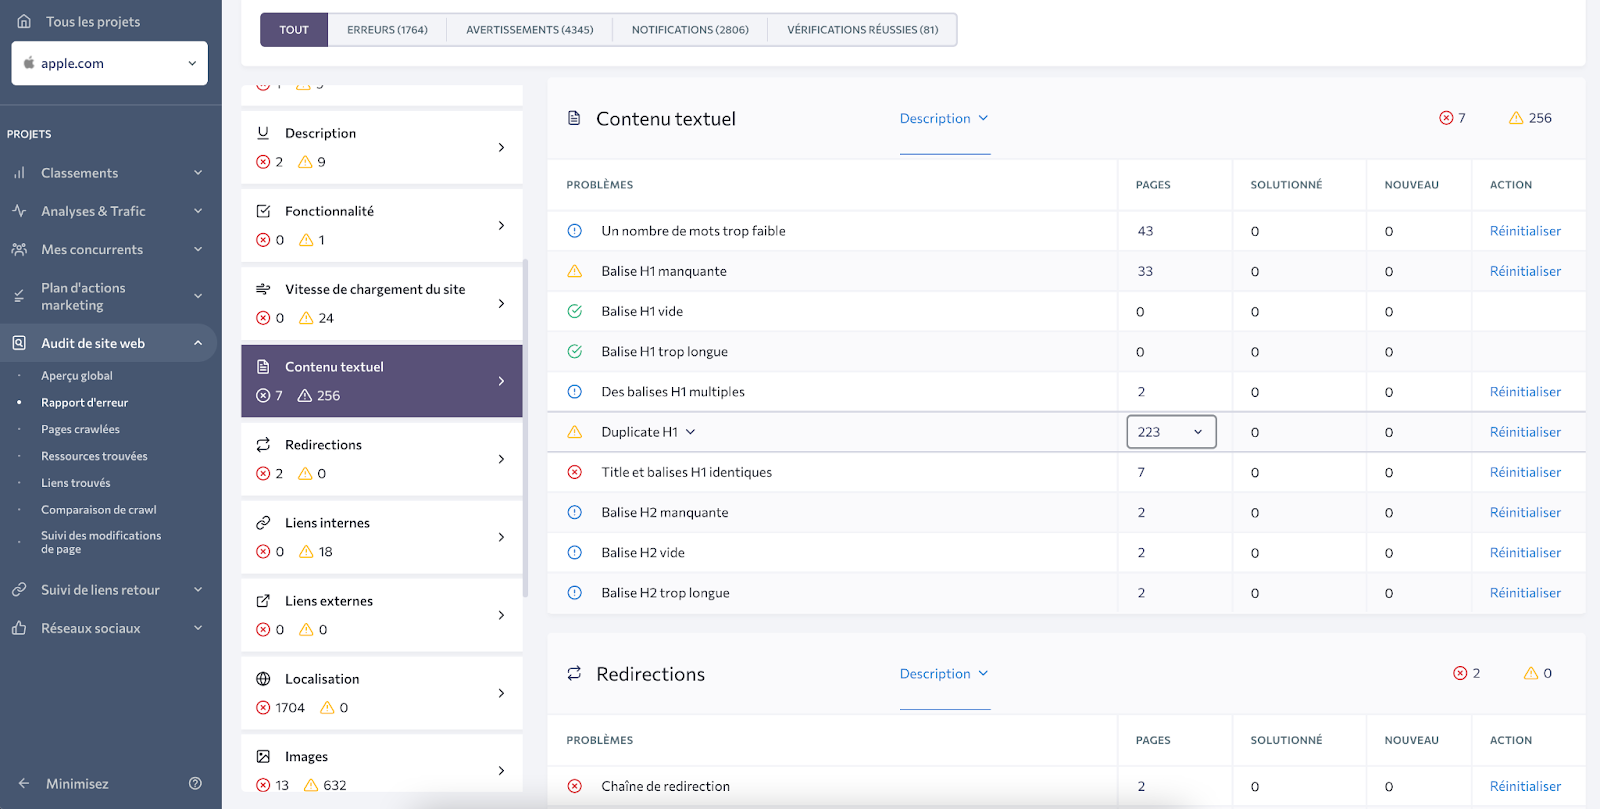The height and width of the screenshot is (809, 1600).
Task: Click the PROBLÈMES column header in Contenu textuel
Action: [x=600, y=185]
